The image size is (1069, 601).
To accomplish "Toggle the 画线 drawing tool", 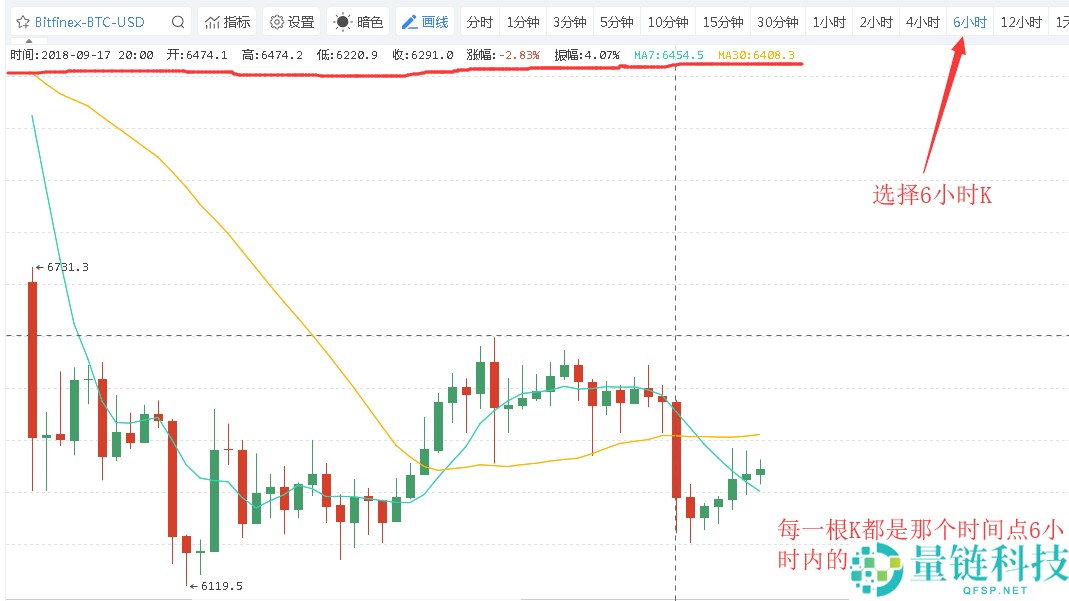I will 425,22.
